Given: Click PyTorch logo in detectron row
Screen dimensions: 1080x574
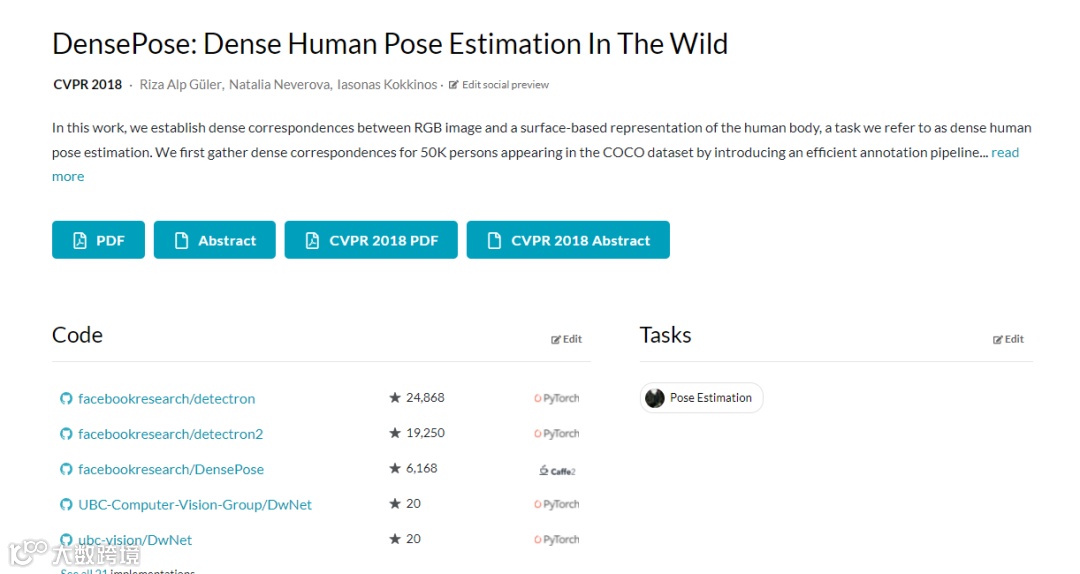Looking at the screenshot, I should pyautogui.click(x=556, y=398).
